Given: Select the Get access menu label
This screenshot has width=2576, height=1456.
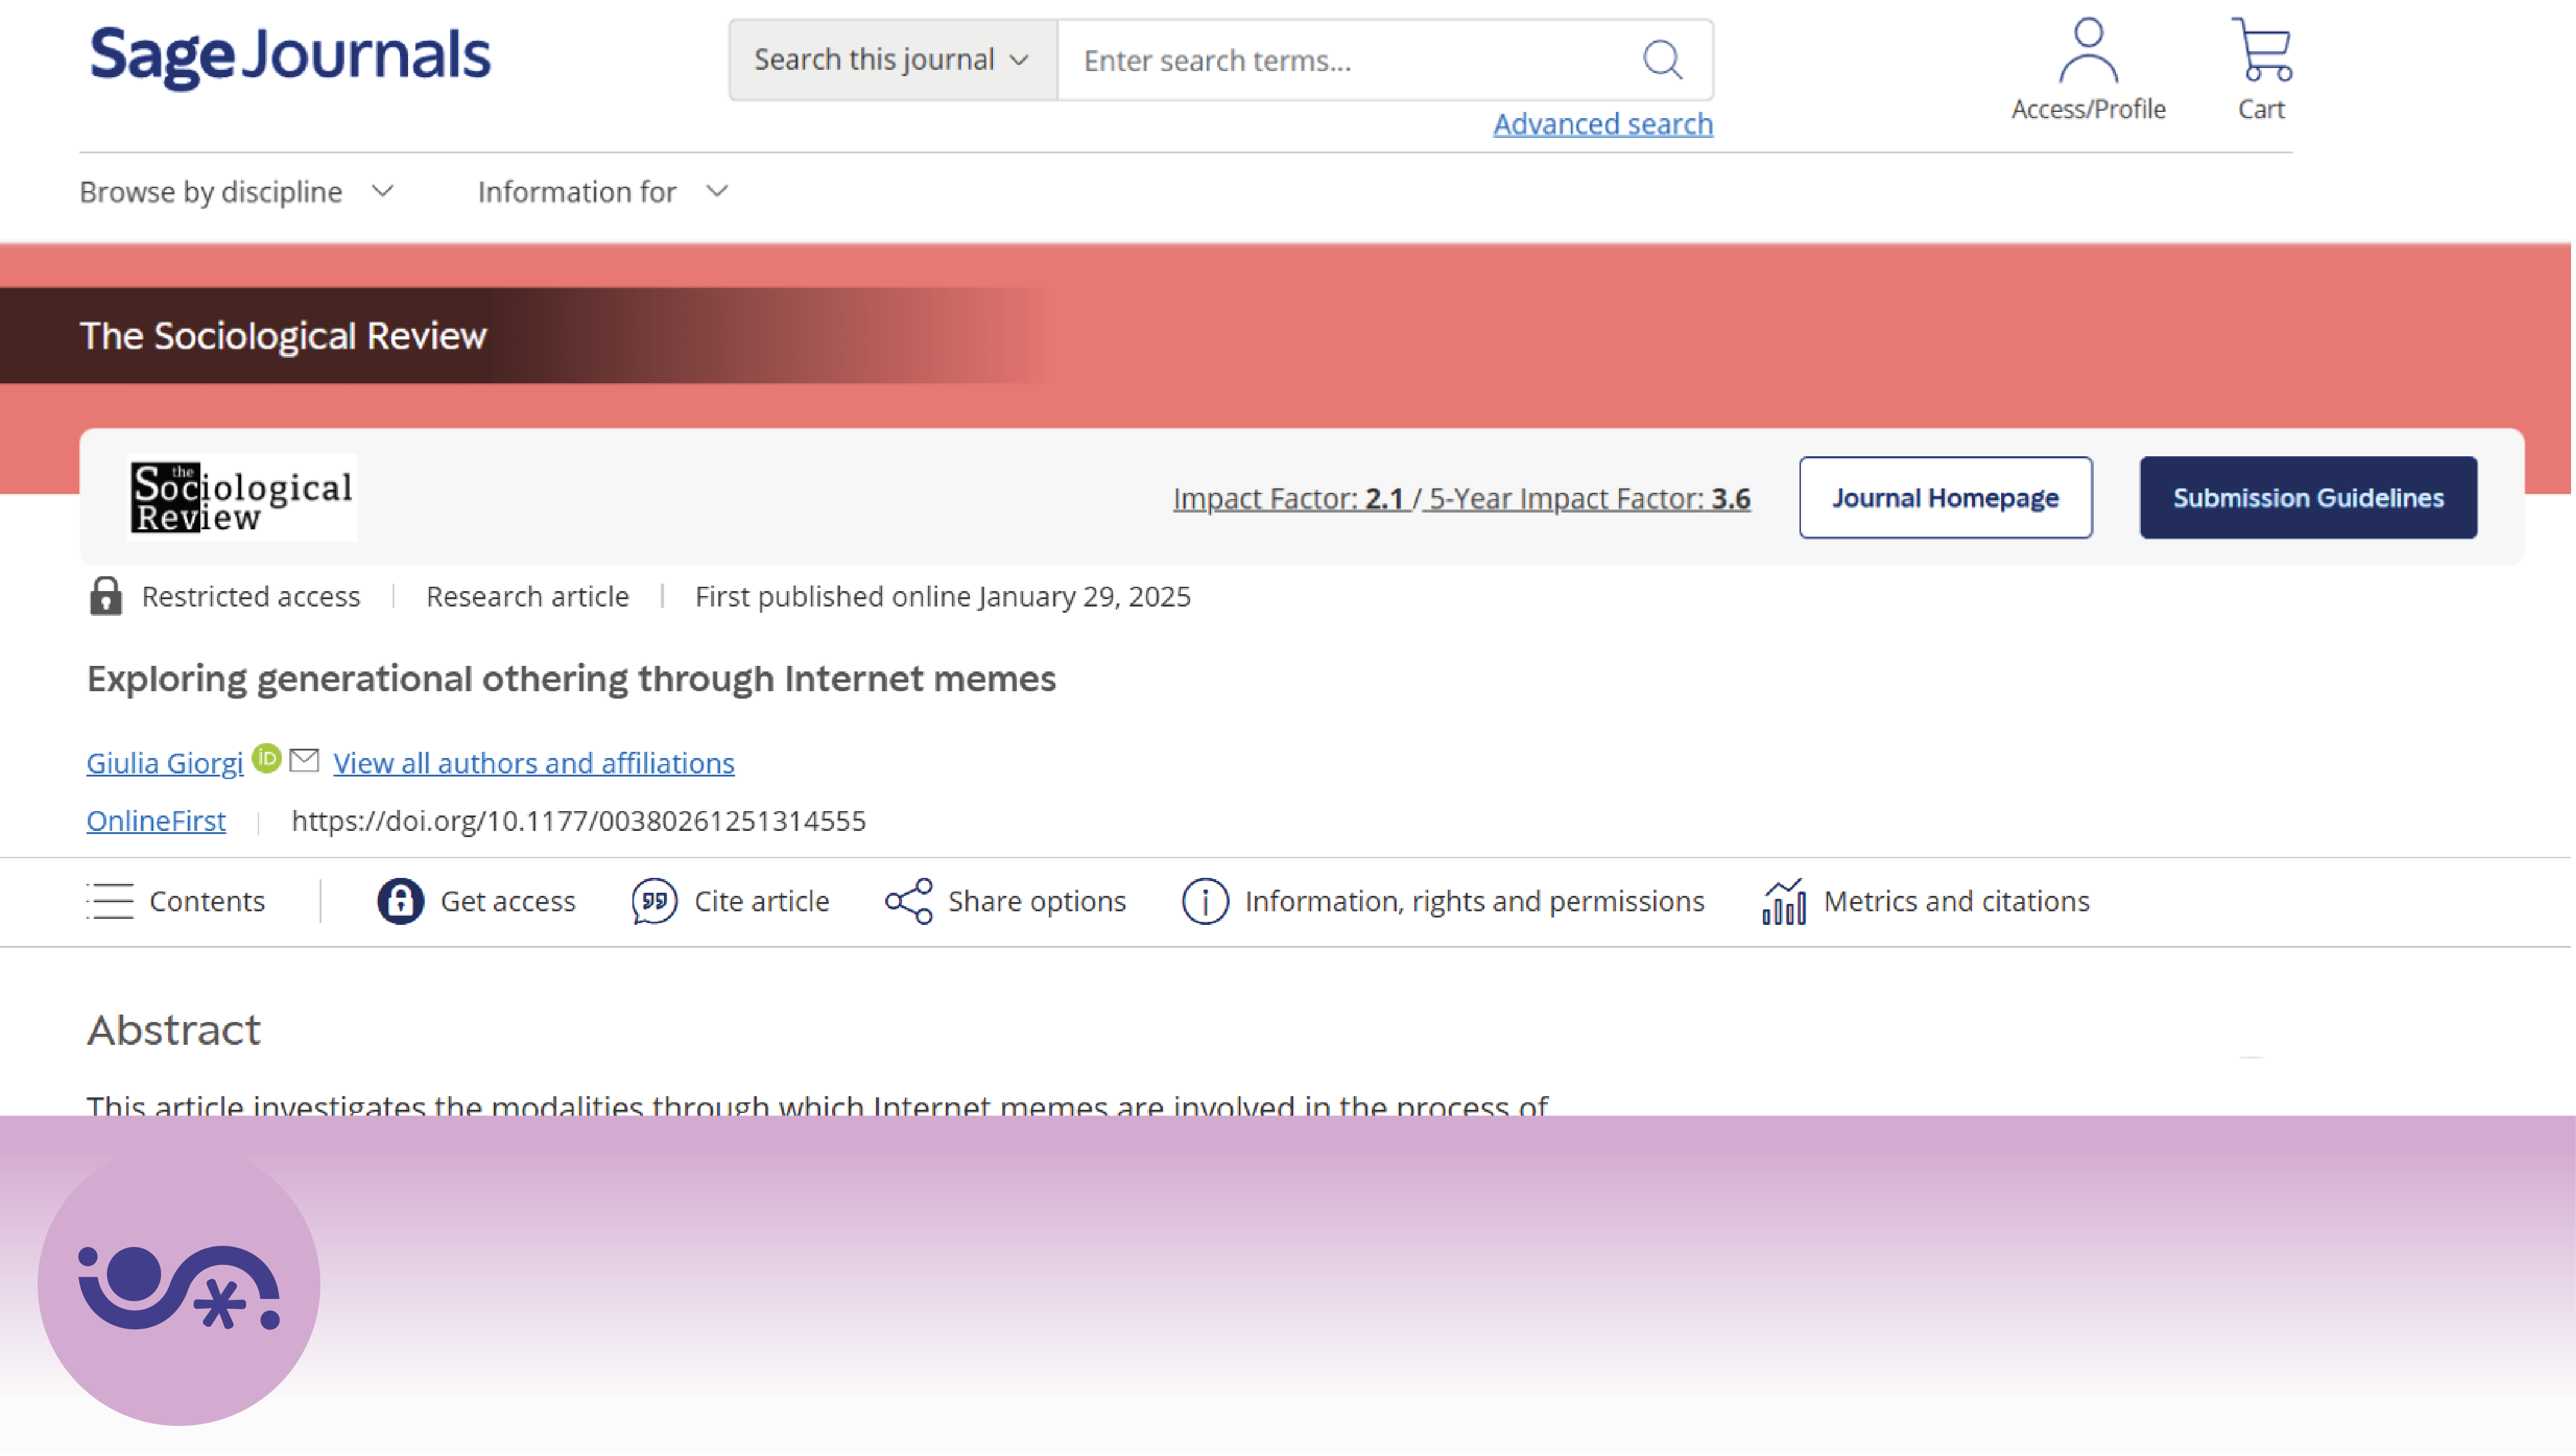Looking at the screenshot, I should [508, 901].
